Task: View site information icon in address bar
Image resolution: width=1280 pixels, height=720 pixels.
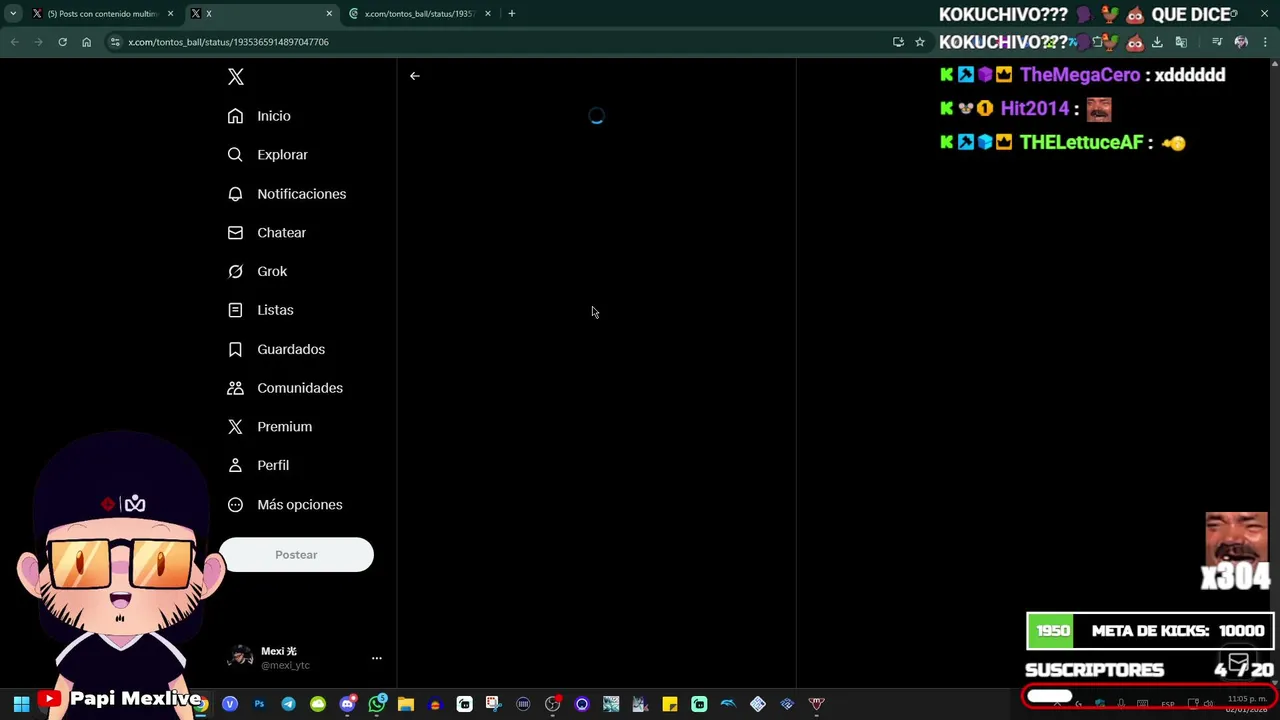Action: (115, 42)
